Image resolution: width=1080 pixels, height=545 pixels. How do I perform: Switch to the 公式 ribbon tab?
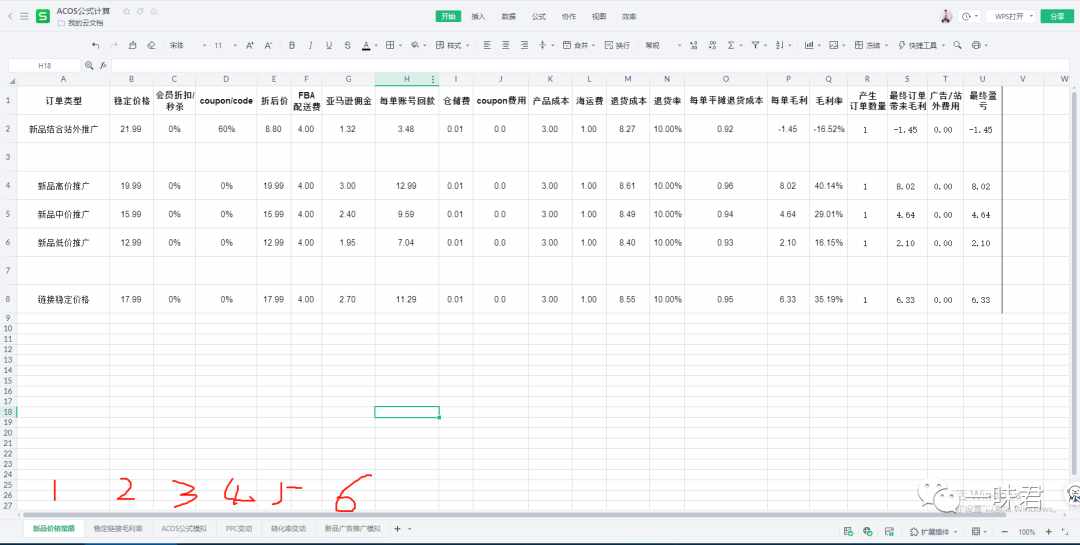coord(539,17)
